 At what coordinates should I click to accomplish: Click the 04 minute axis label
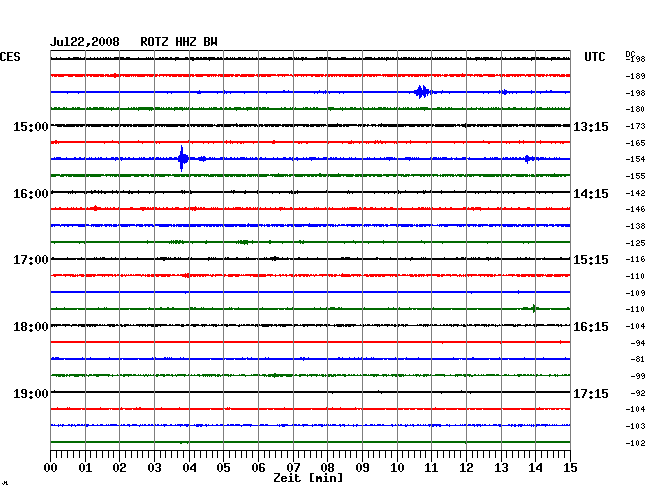pos(189,468)
